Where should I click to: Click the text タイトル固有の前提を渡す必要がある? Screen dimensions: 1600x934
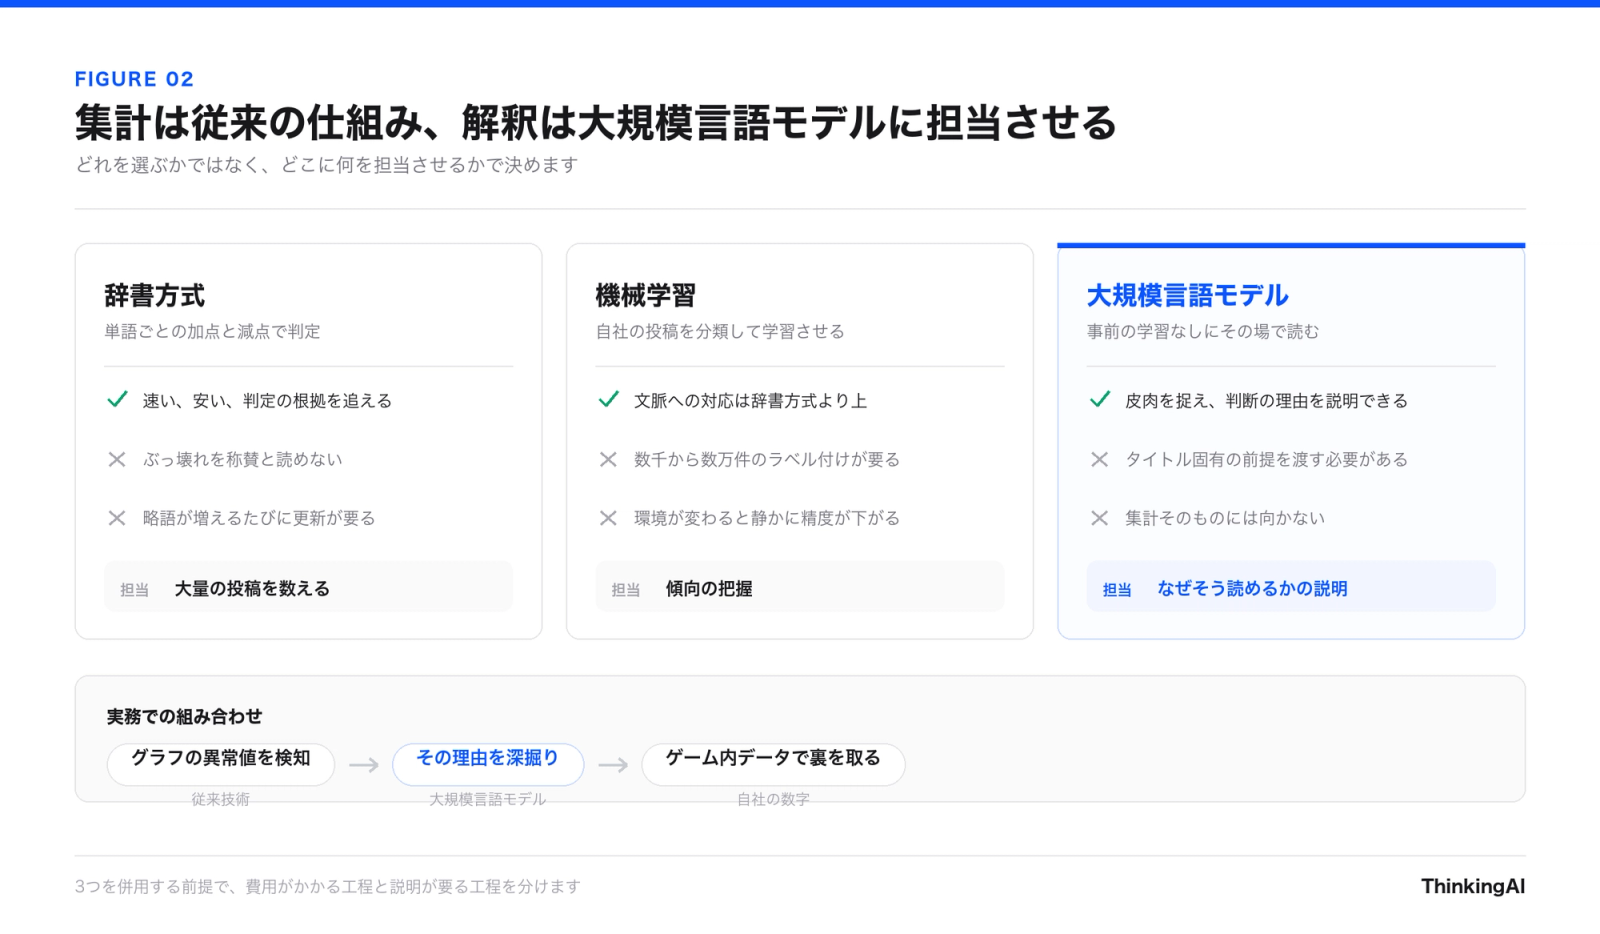1267,459
